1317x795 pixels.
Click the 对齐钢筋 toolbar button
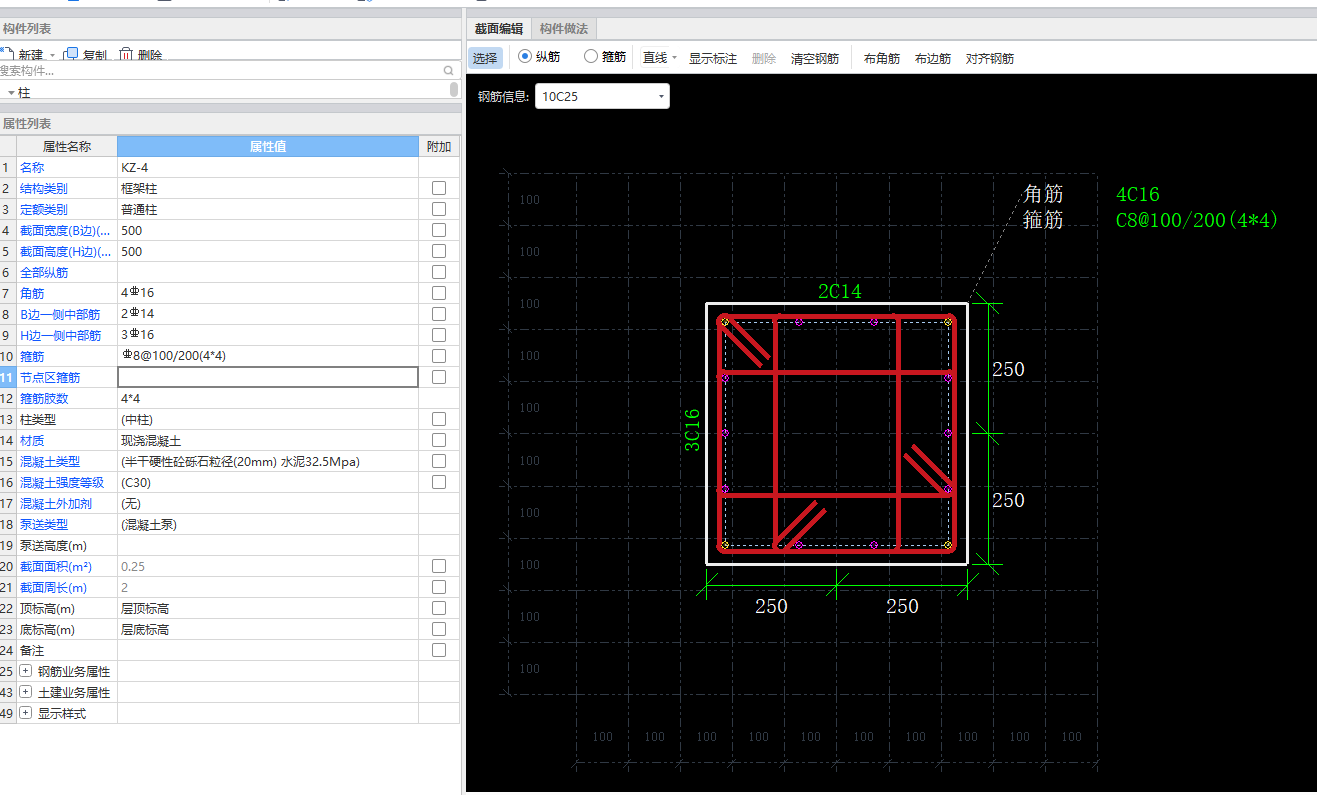point(990,58)
